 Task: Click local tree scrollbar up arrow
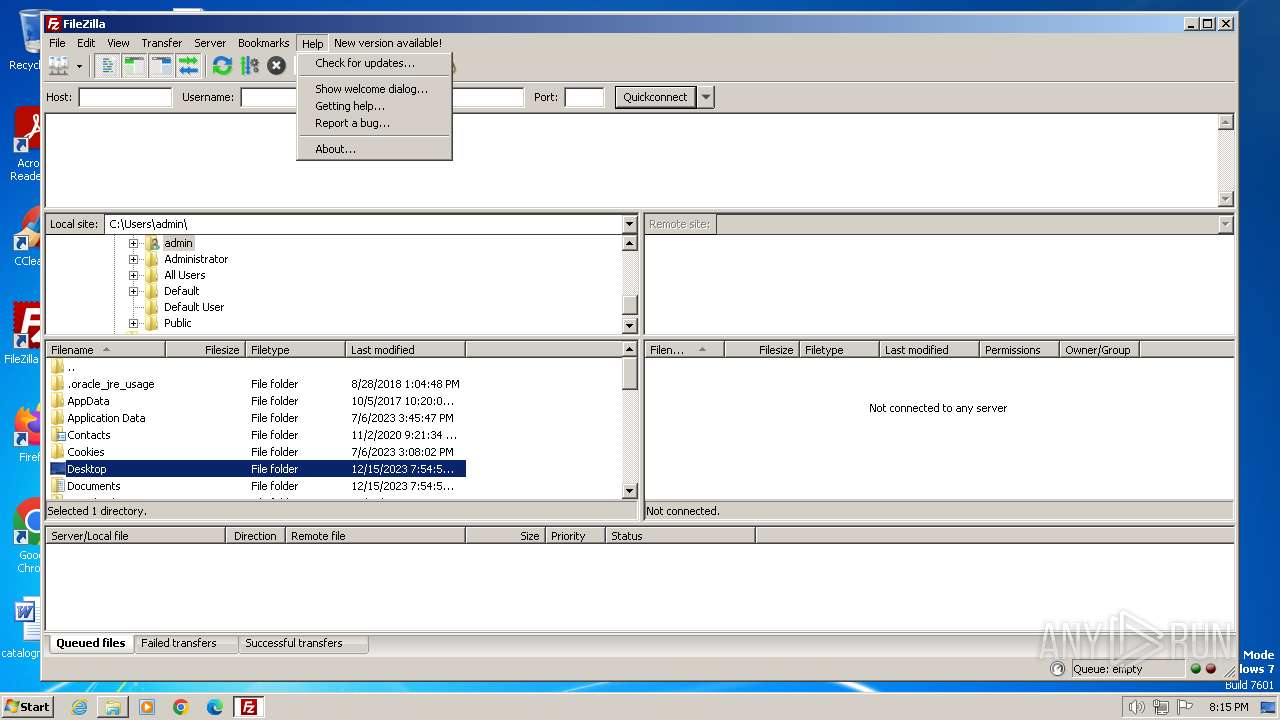[x=630, y=243]
